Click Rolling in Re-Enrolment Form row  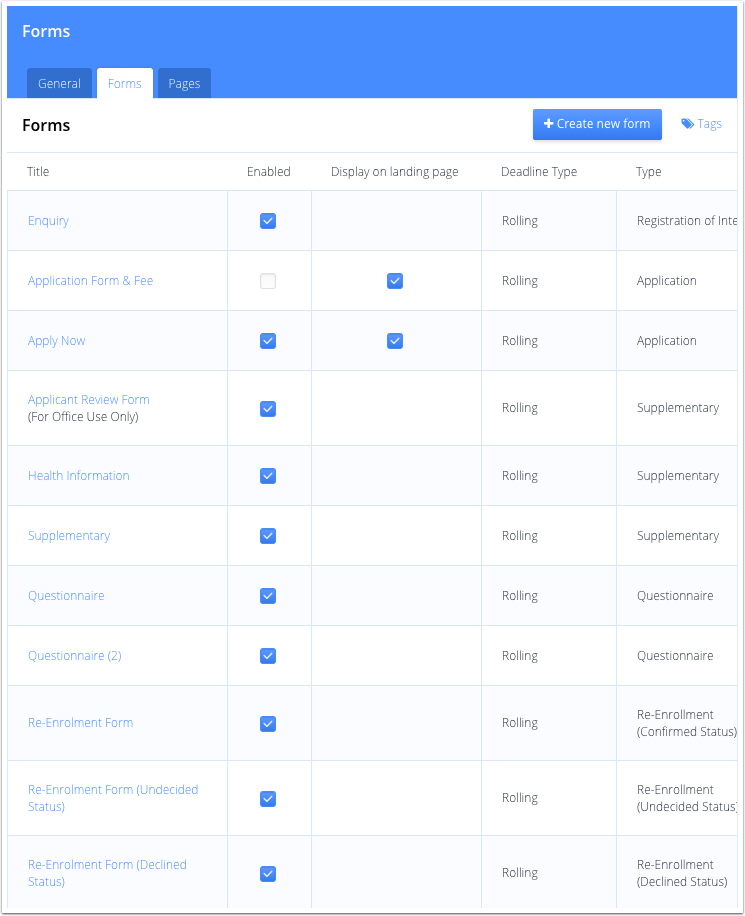pyautogui.click(x=519, y=723)
